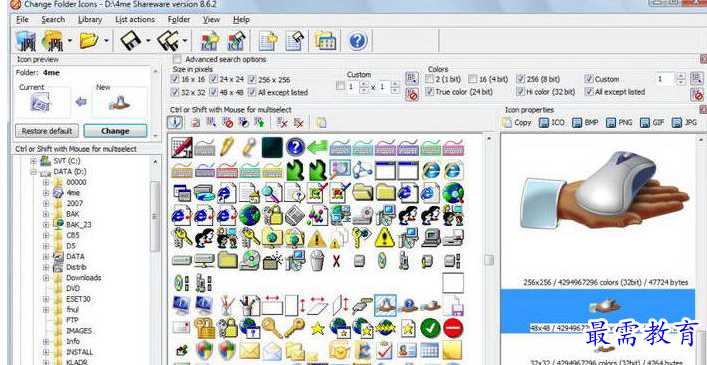Copy icon via Copy button
The height and width of the screenshot is (365, 707).
point(517,122)
